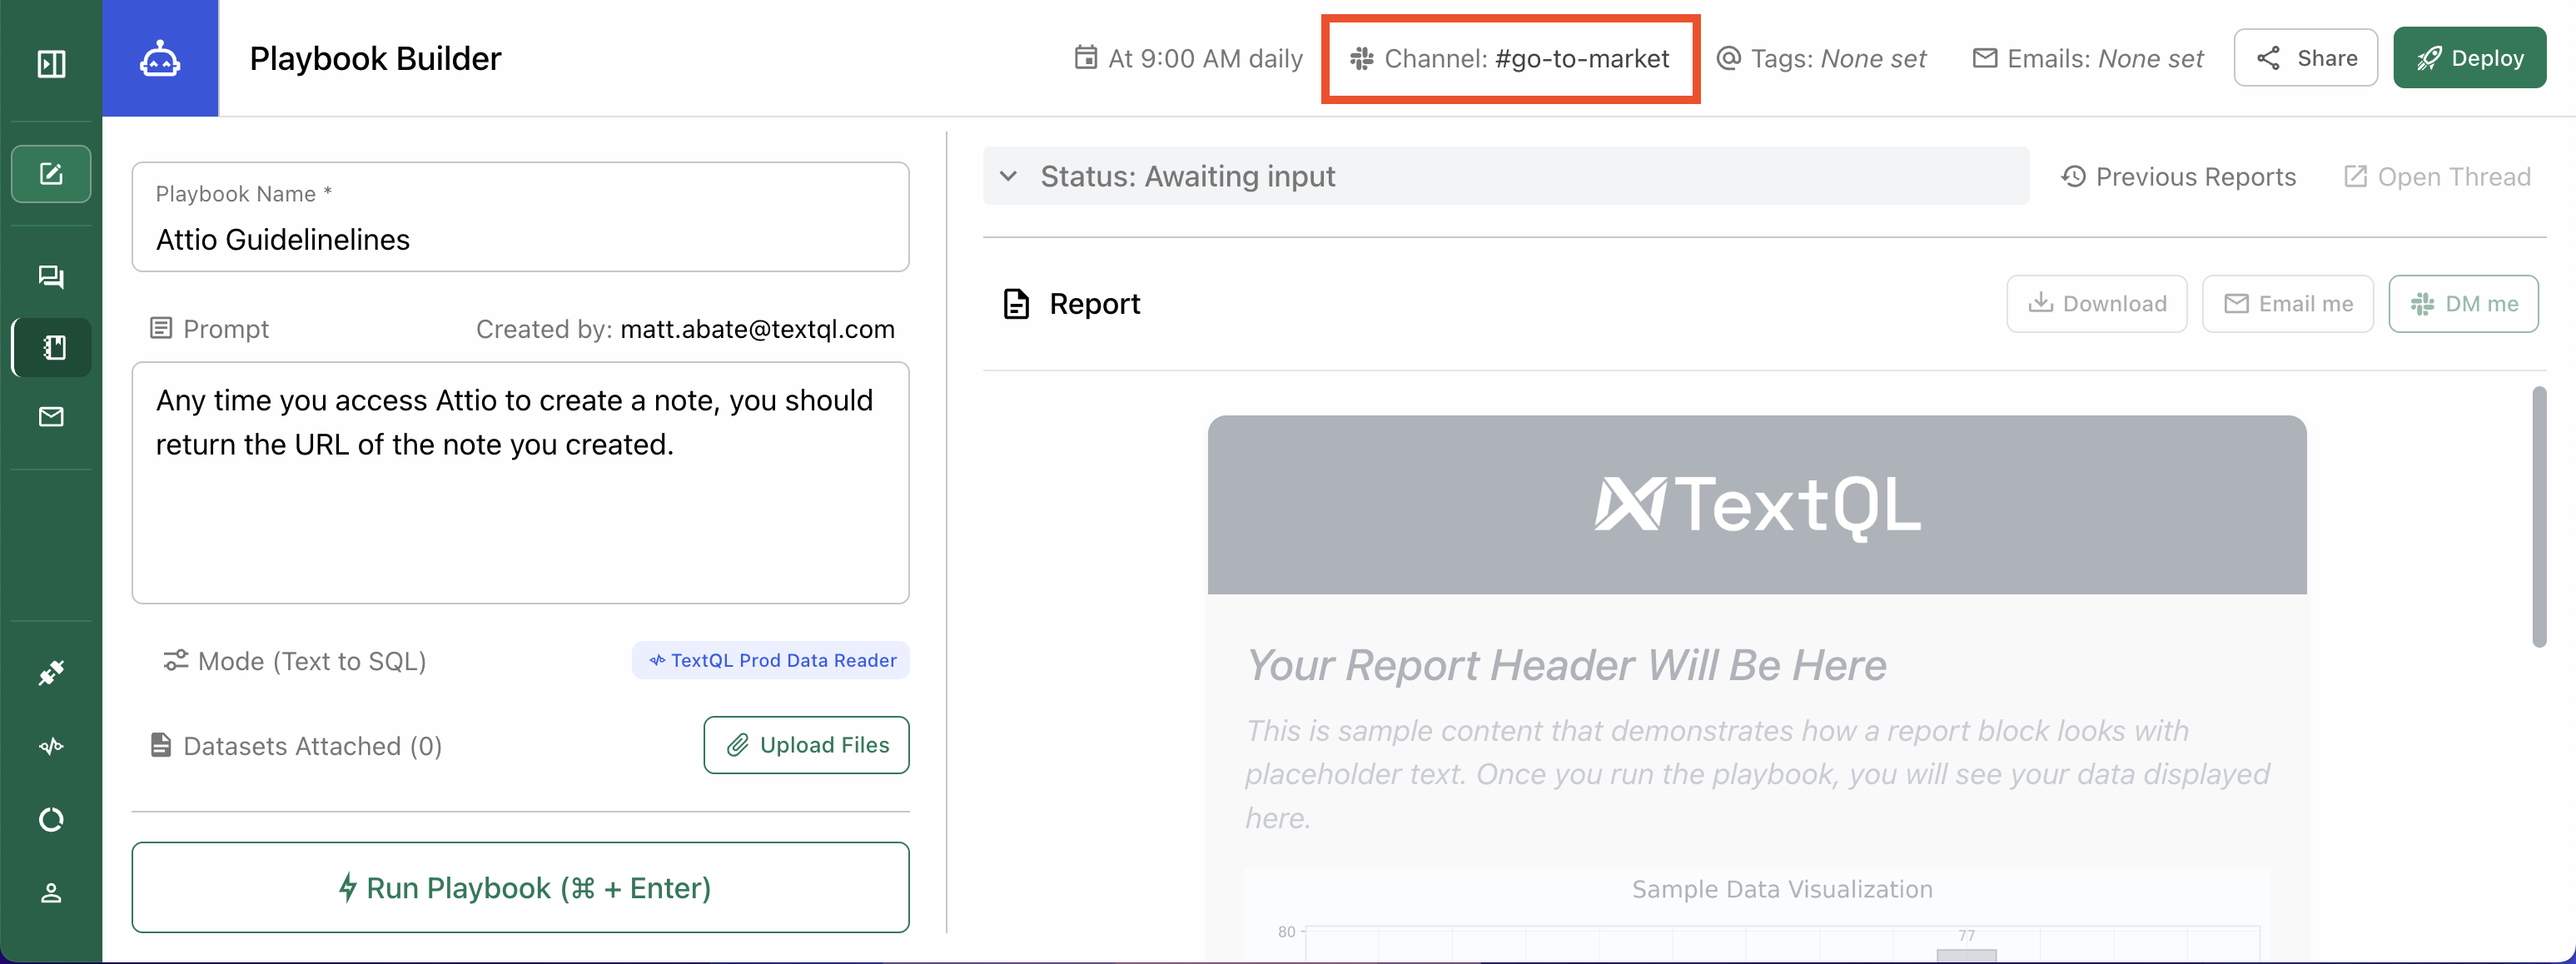The width and height of the screenshot is (2576, 964).
Task: Select the playbooks book icon in sidebar
Action: pyautogui.click(x=50, y=347)
